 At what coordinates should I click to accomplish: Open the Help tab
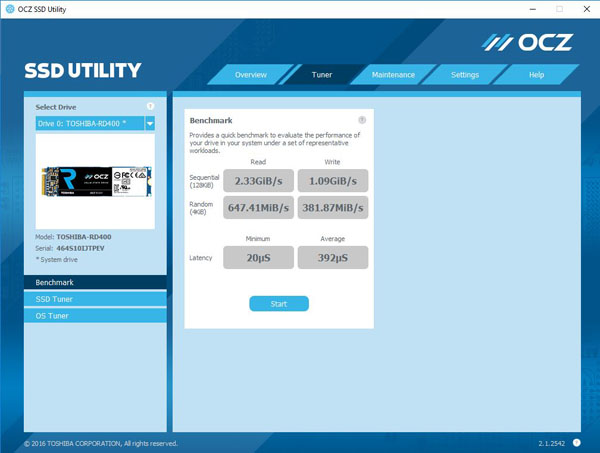[x=536, y=75]
